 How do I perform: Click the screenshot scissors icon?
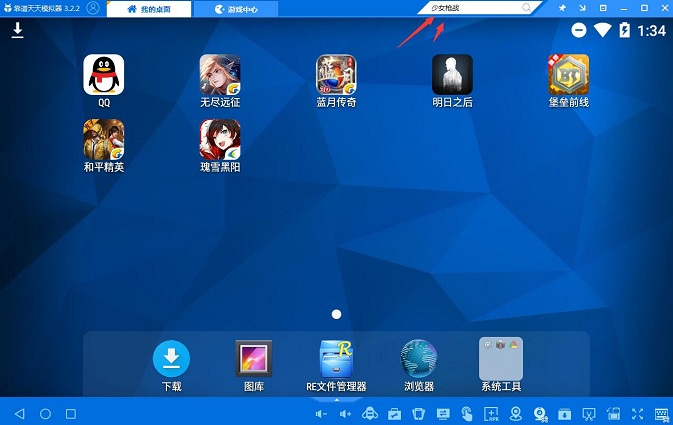(589, 414)
